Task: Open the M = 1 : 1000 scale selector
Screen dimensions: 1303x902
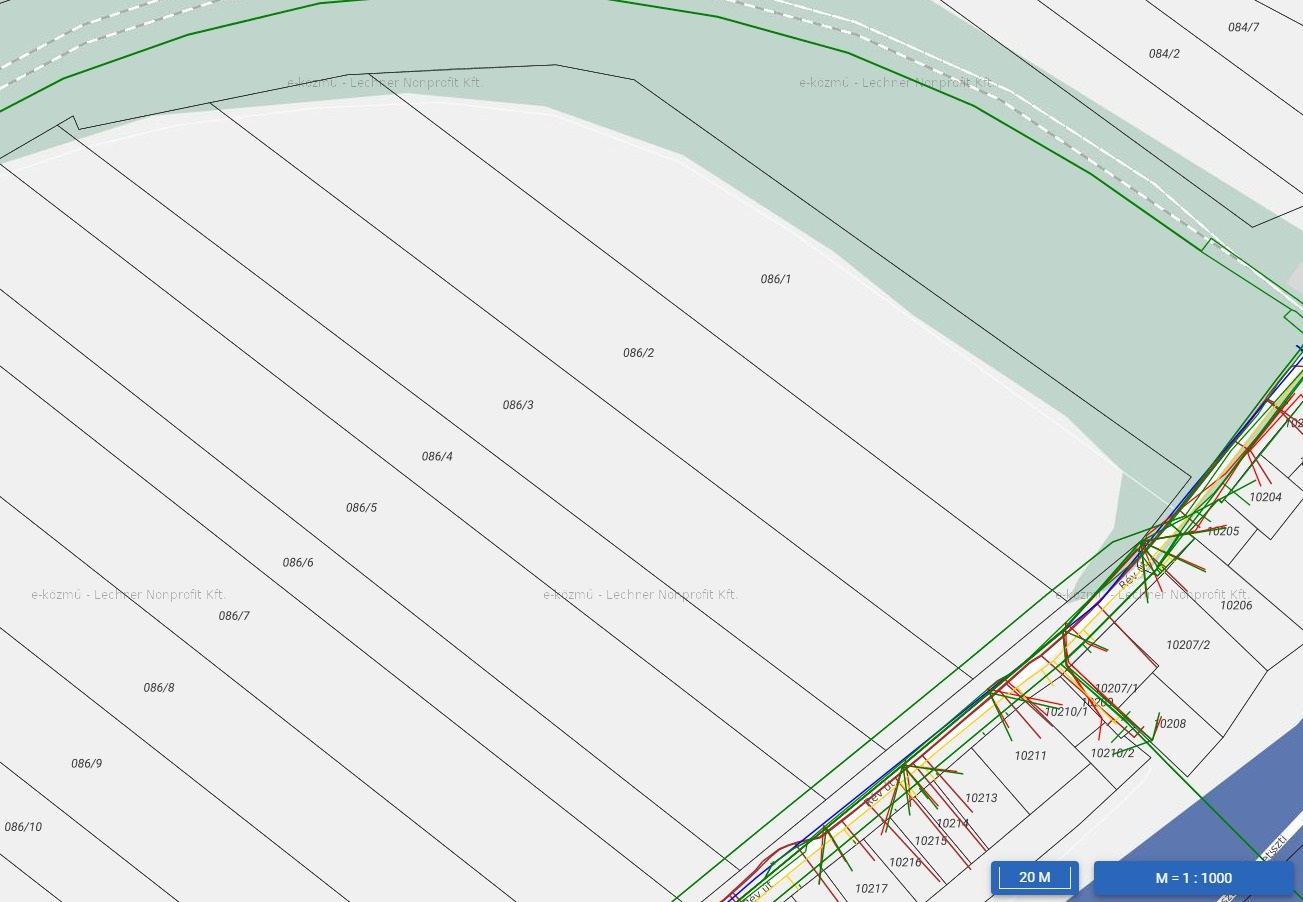Action: tap(1193, 878)
